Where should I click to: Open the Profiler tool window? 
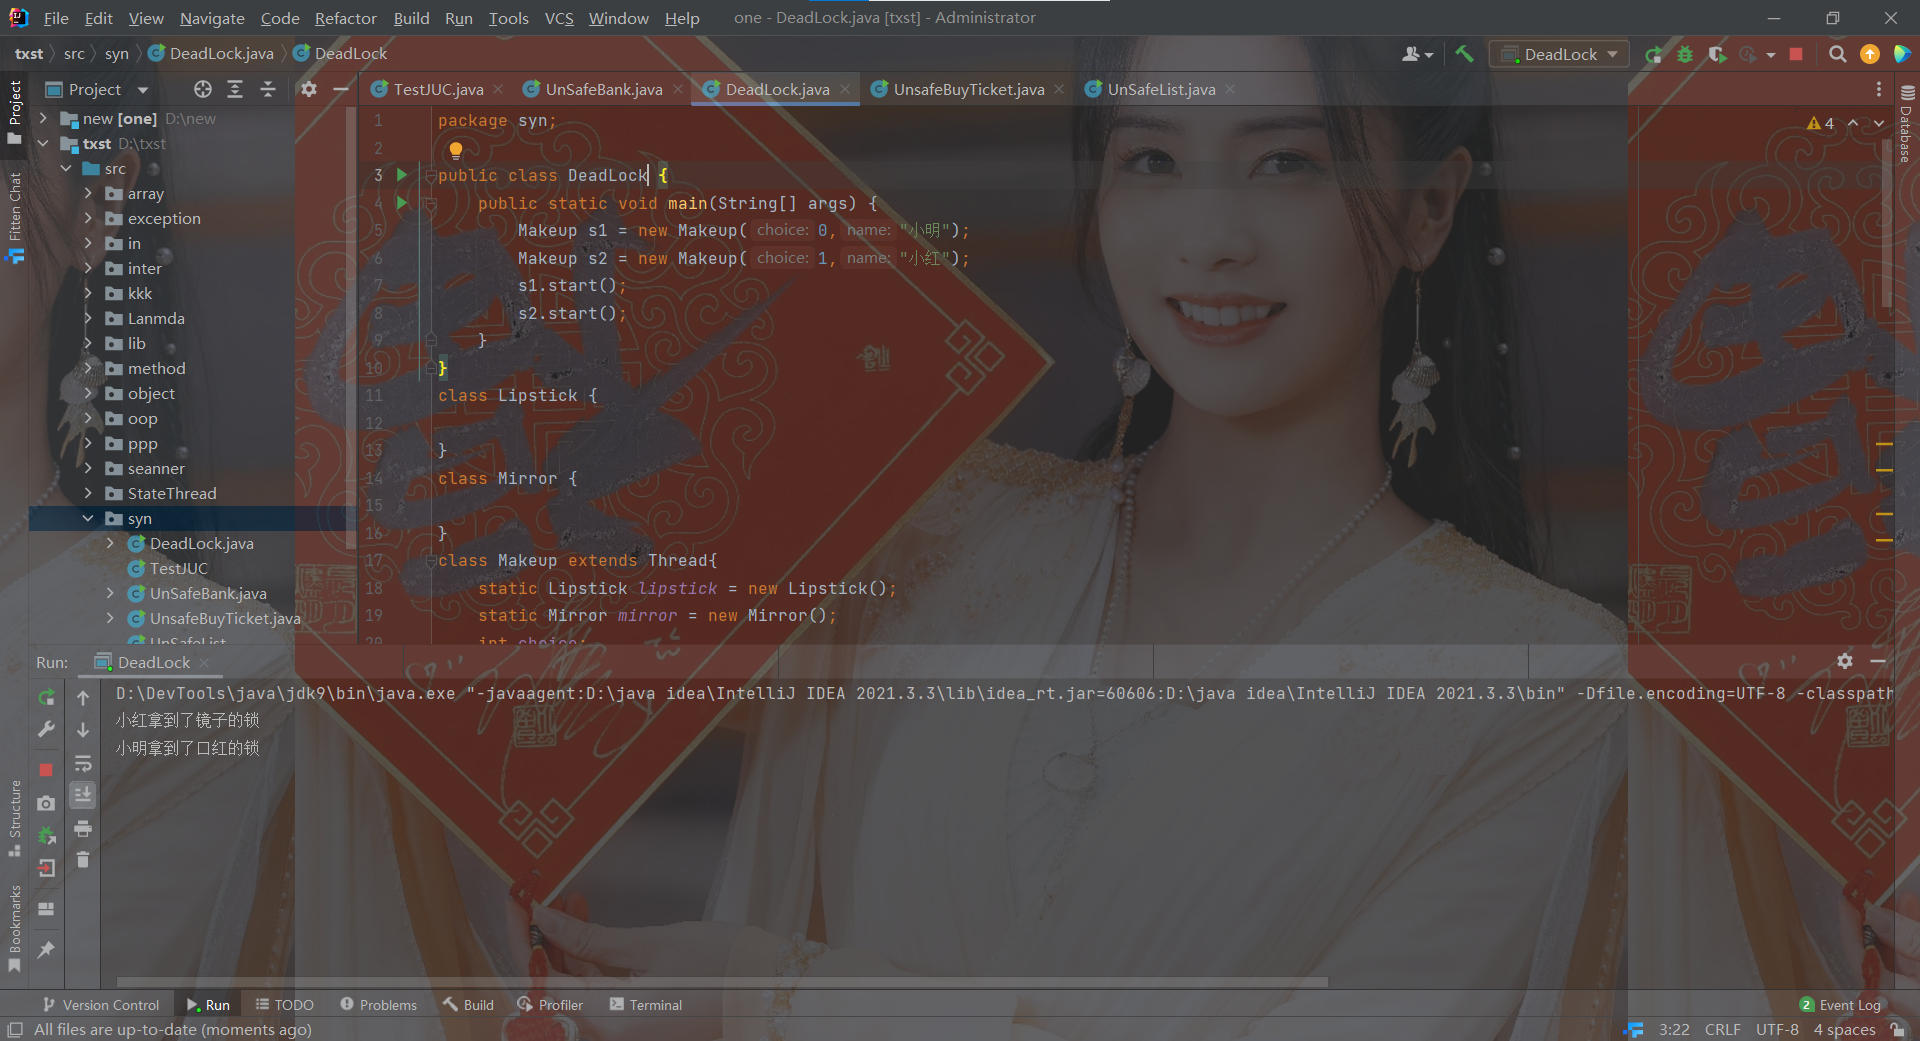tap(550, 1005)
